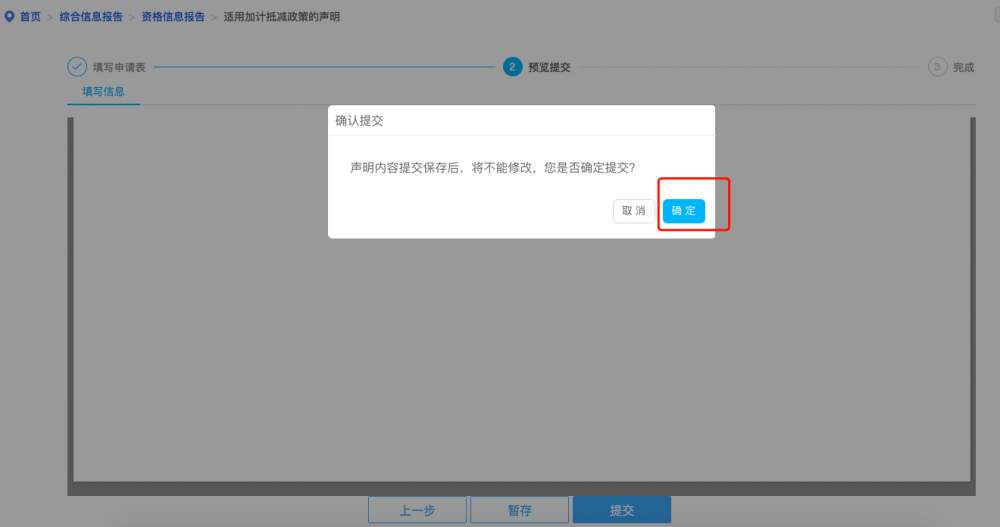The width and height of the screenshot is (1000, 527).
Task: Select the 预览提交 step label
Action: coord(549,68)
